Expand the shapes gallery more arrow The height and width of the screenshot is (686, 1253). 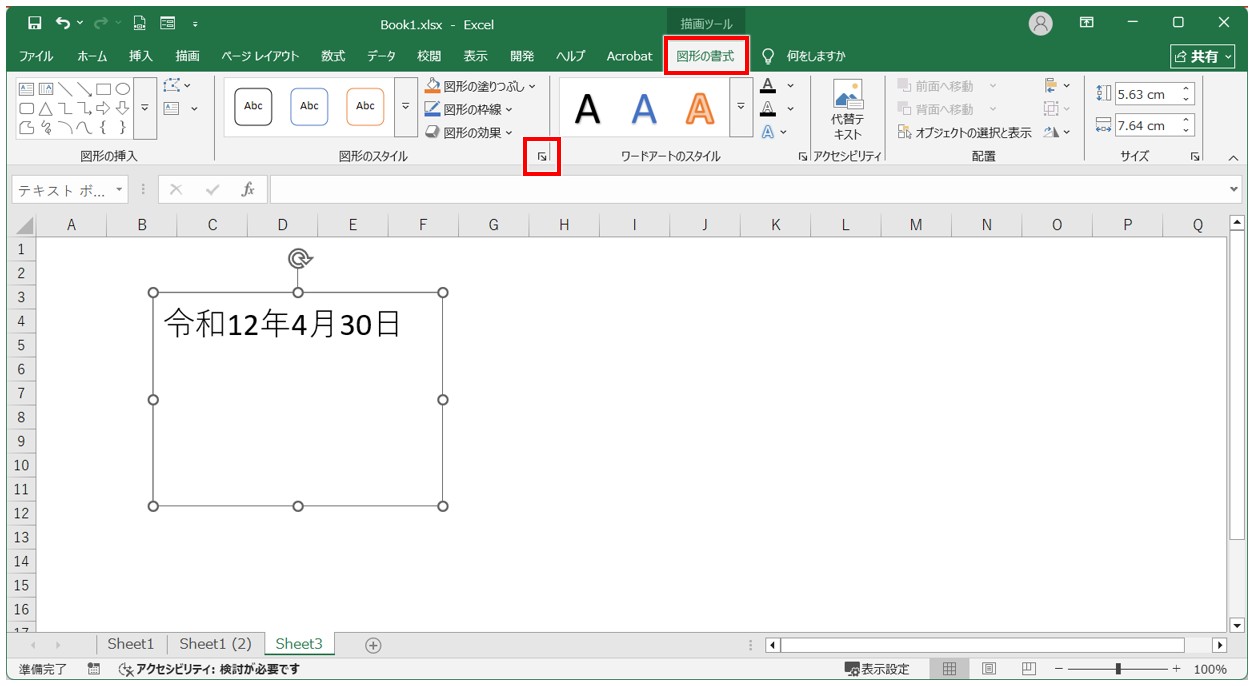145,108
